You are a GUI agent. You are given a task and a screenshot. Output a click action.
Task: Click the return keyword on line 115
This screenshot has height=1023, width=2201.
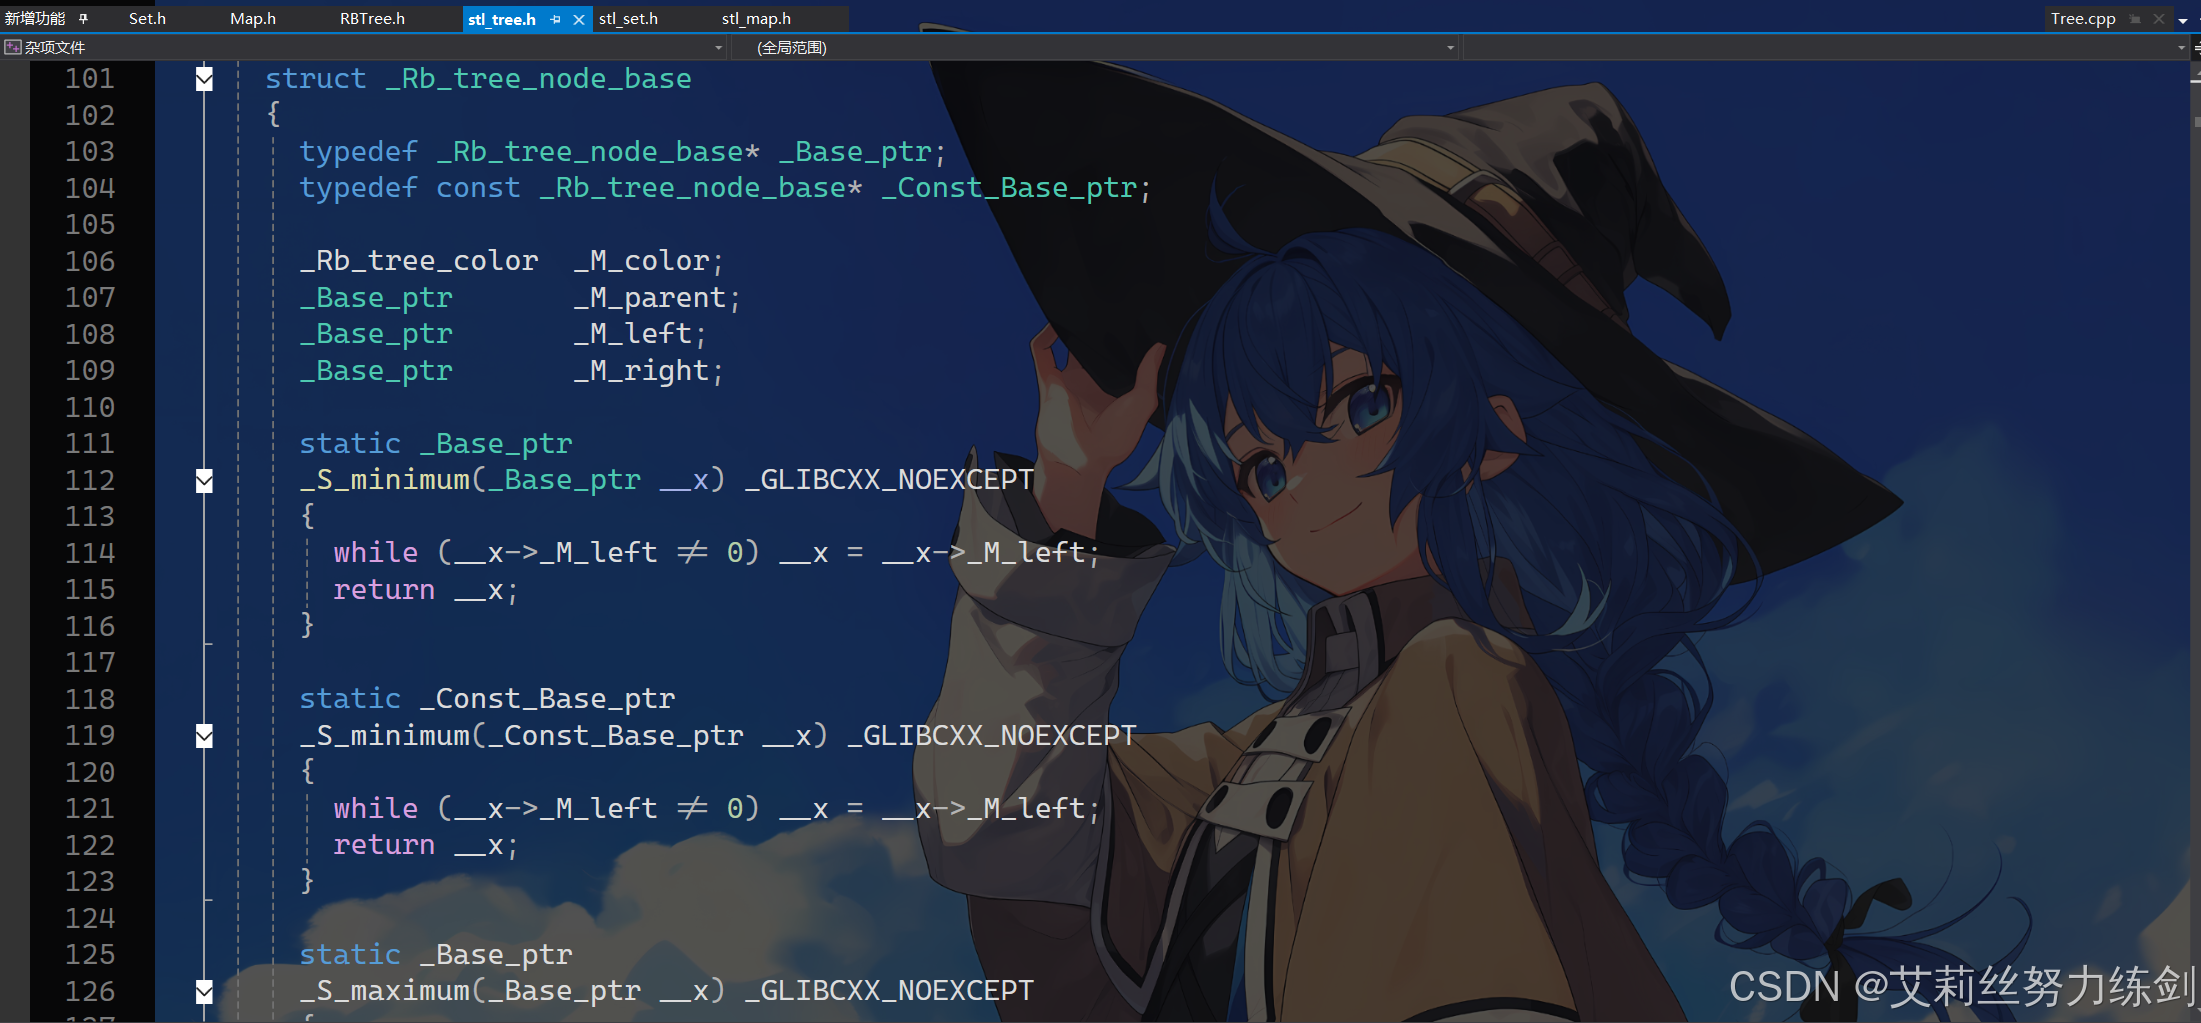point(384,590)
